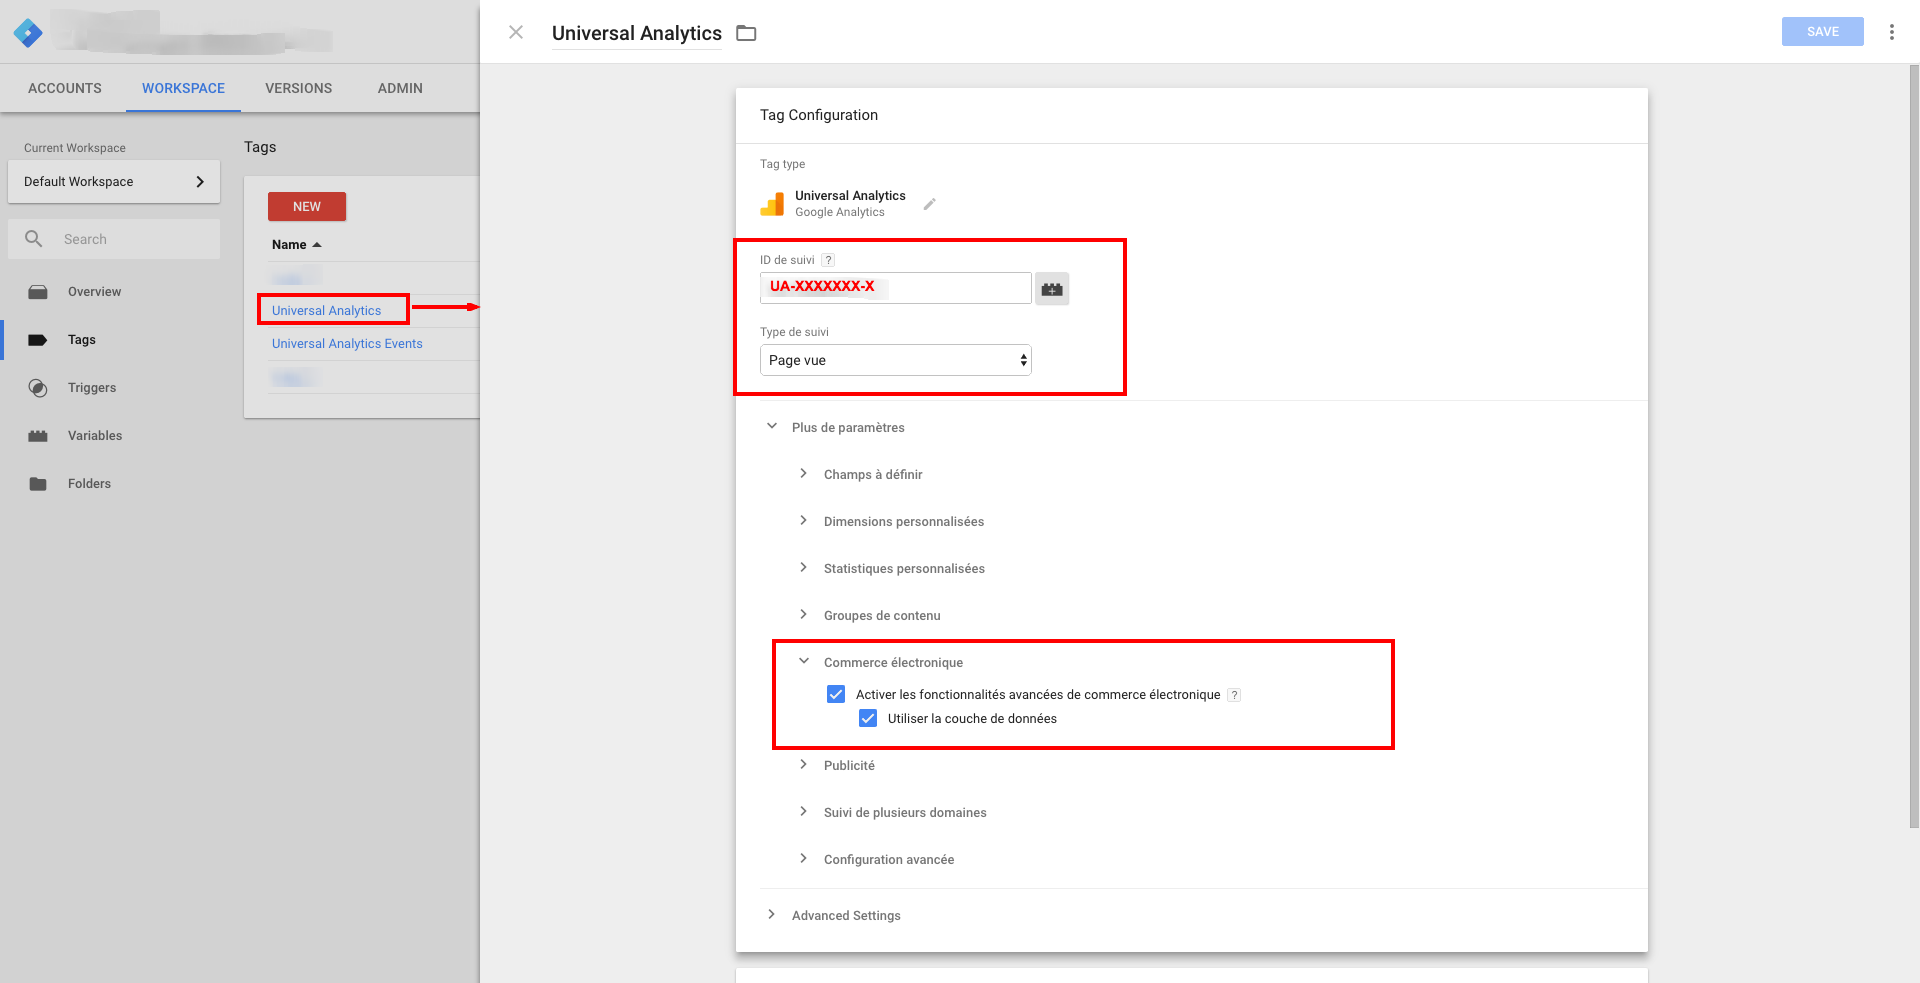Click the Tags label icon in sidebar
The height and width of the screenshot is (983, 1920).
[38, 340]
